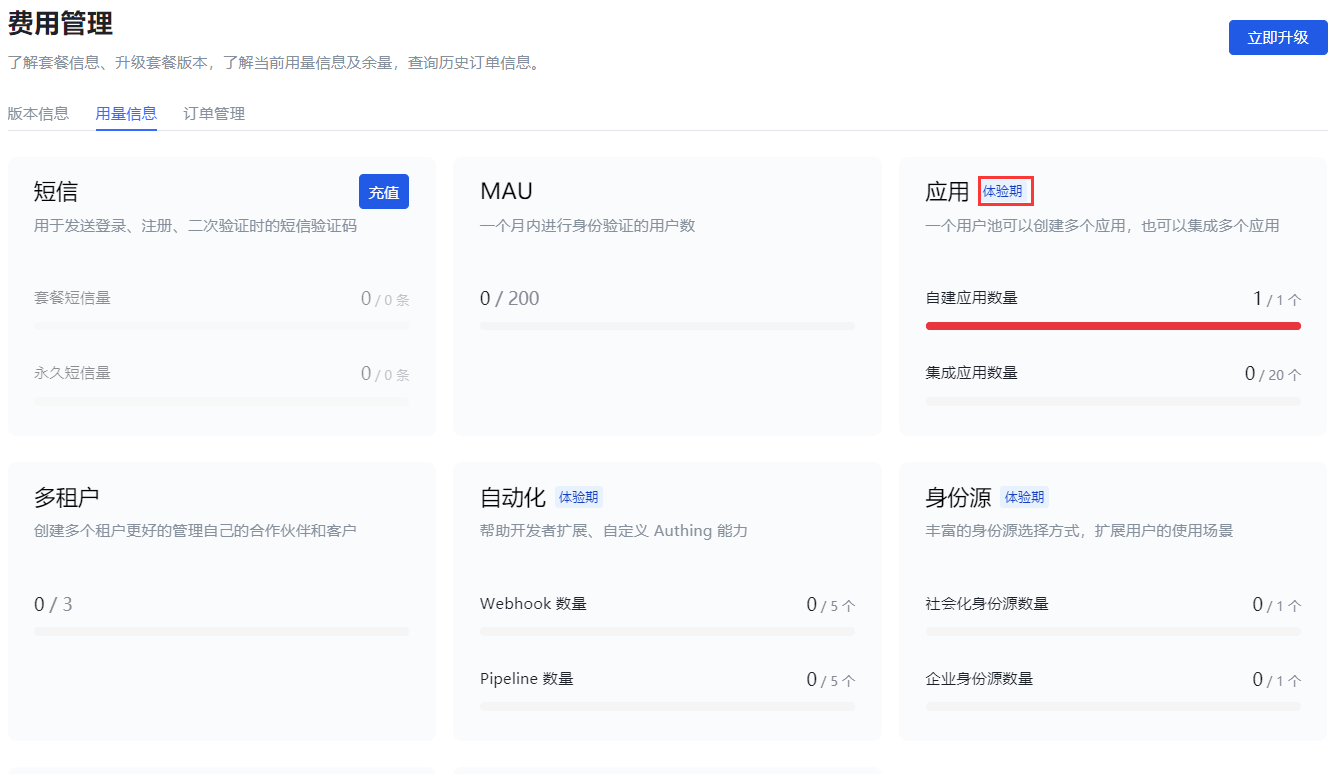Click the 套餐短信量 progress bar
Image resolution: width=1333 pixels, height=774 pixels.
coord(221,326)
